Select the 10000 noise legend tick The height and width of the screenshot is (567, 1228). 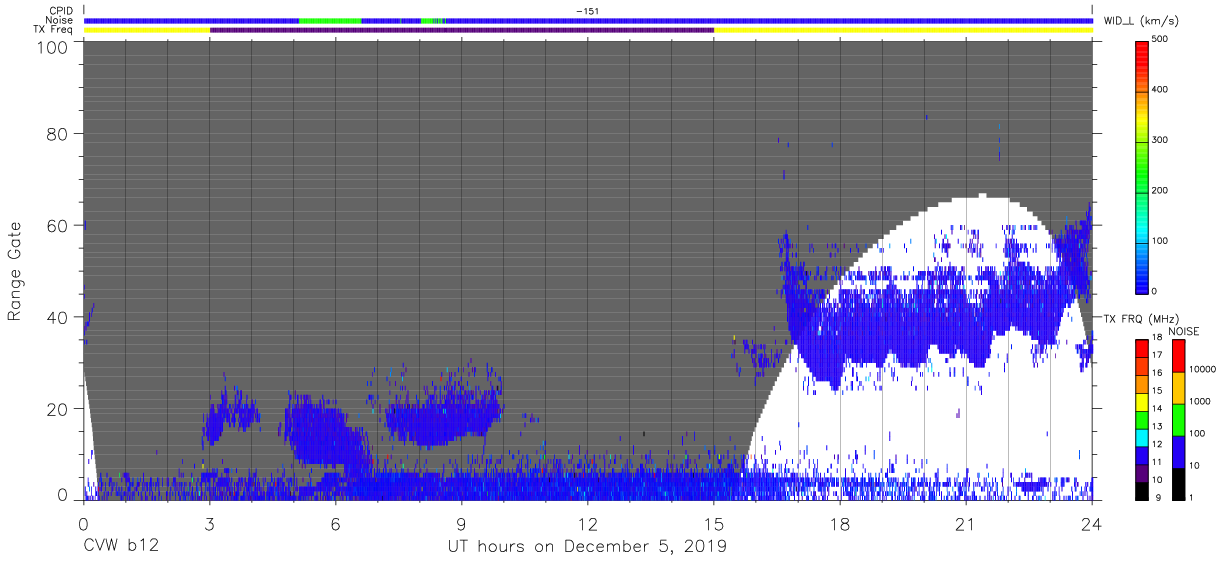coord(1203,370)
